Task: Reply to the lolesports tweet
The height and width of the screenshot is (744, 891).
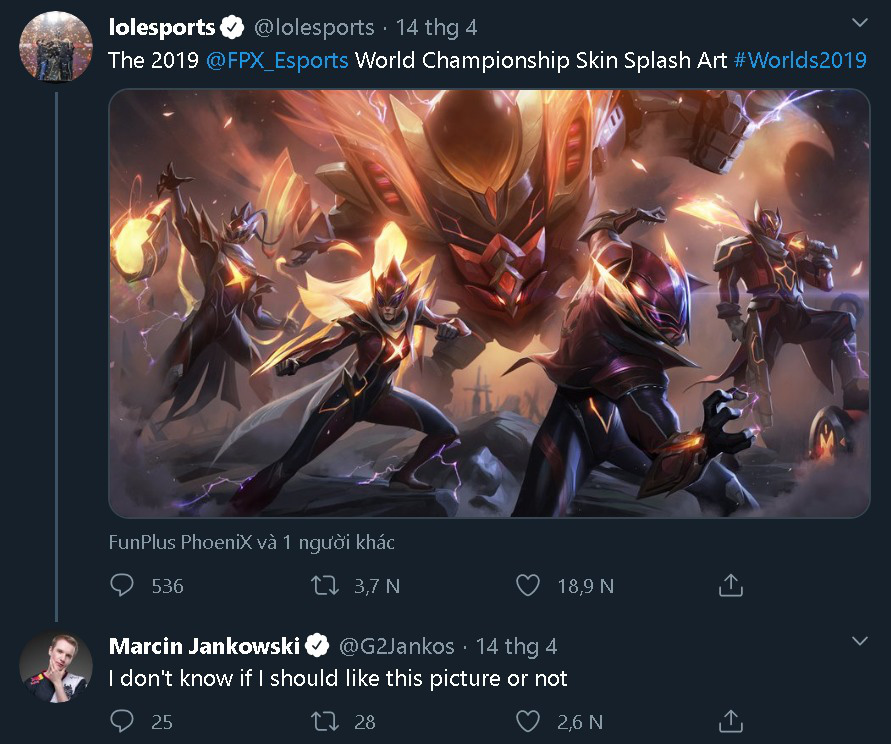Action: [122, 585]
